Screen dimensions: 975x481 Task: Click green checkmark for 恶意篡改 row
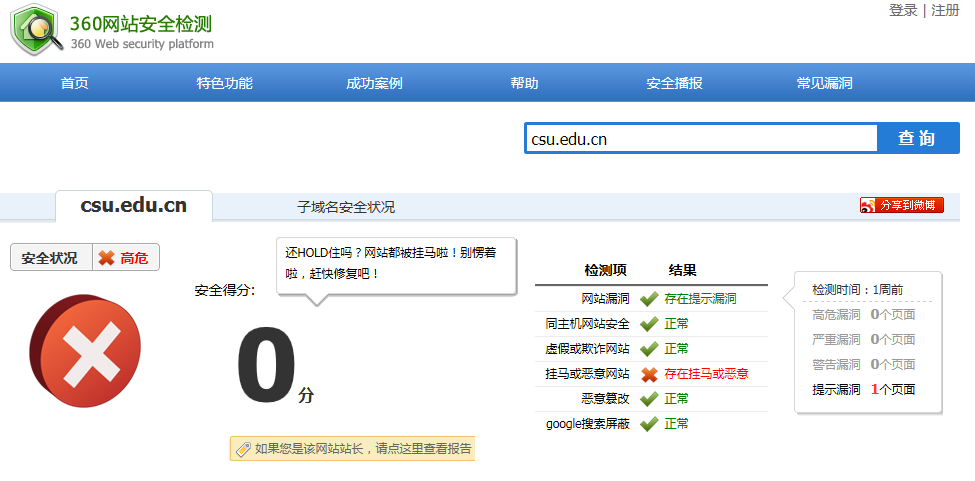pos(649,399)
